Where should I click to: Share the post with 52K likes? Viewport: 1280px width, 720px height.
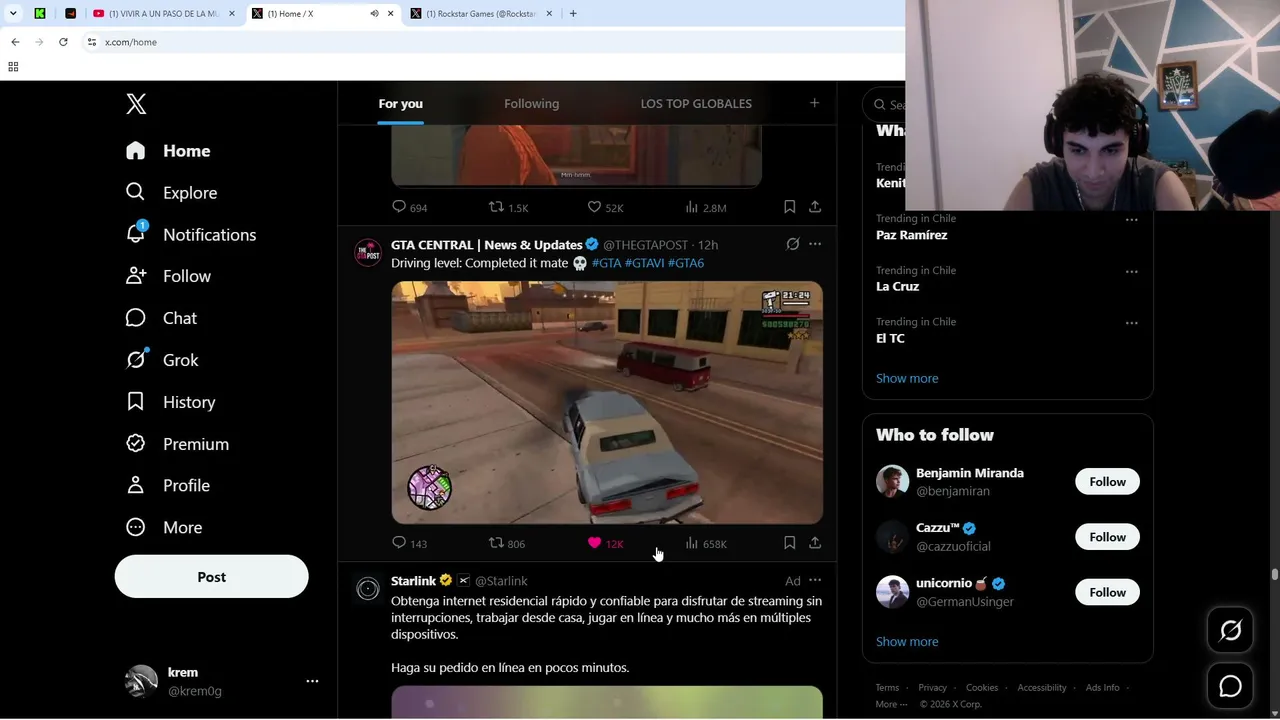(815, 207)
